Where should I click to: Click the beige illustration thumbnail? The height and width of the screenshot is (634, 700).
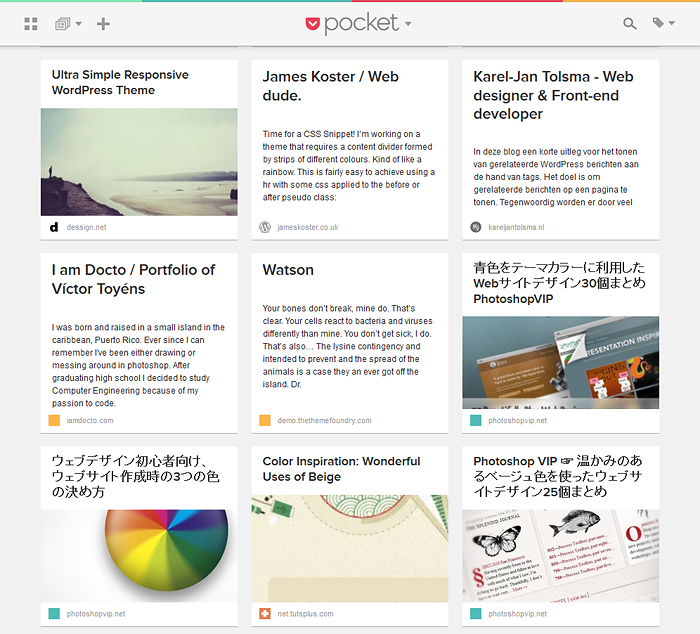click(350, 548)
